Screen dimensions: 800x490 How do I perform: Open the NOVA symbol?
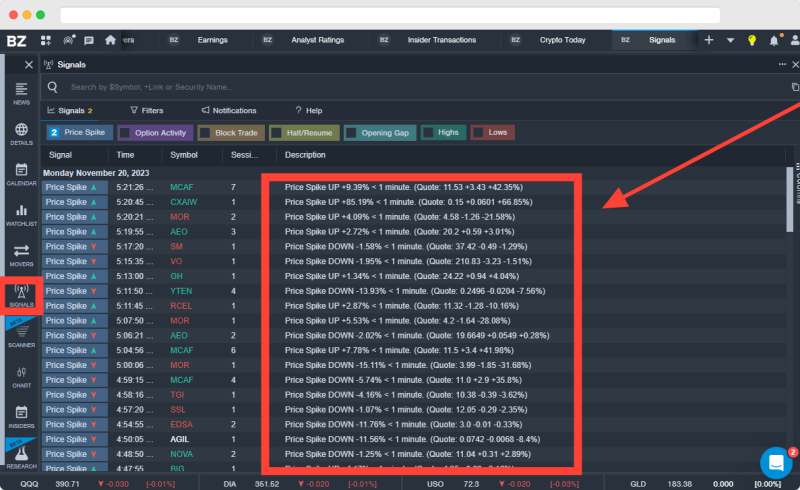click(182, 454)
